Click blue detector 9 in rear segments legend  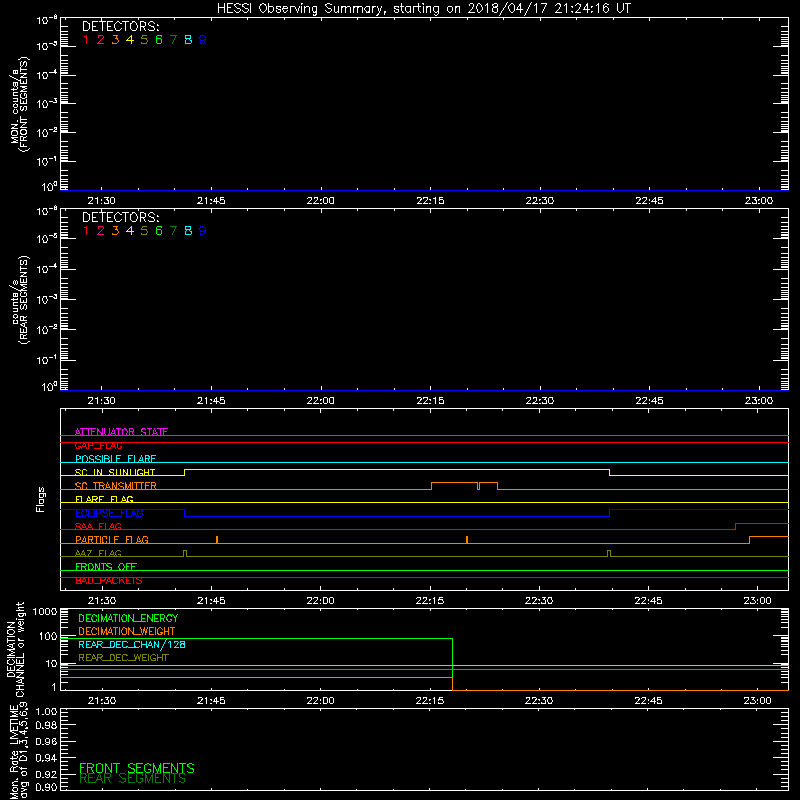(x=203, y=231)
